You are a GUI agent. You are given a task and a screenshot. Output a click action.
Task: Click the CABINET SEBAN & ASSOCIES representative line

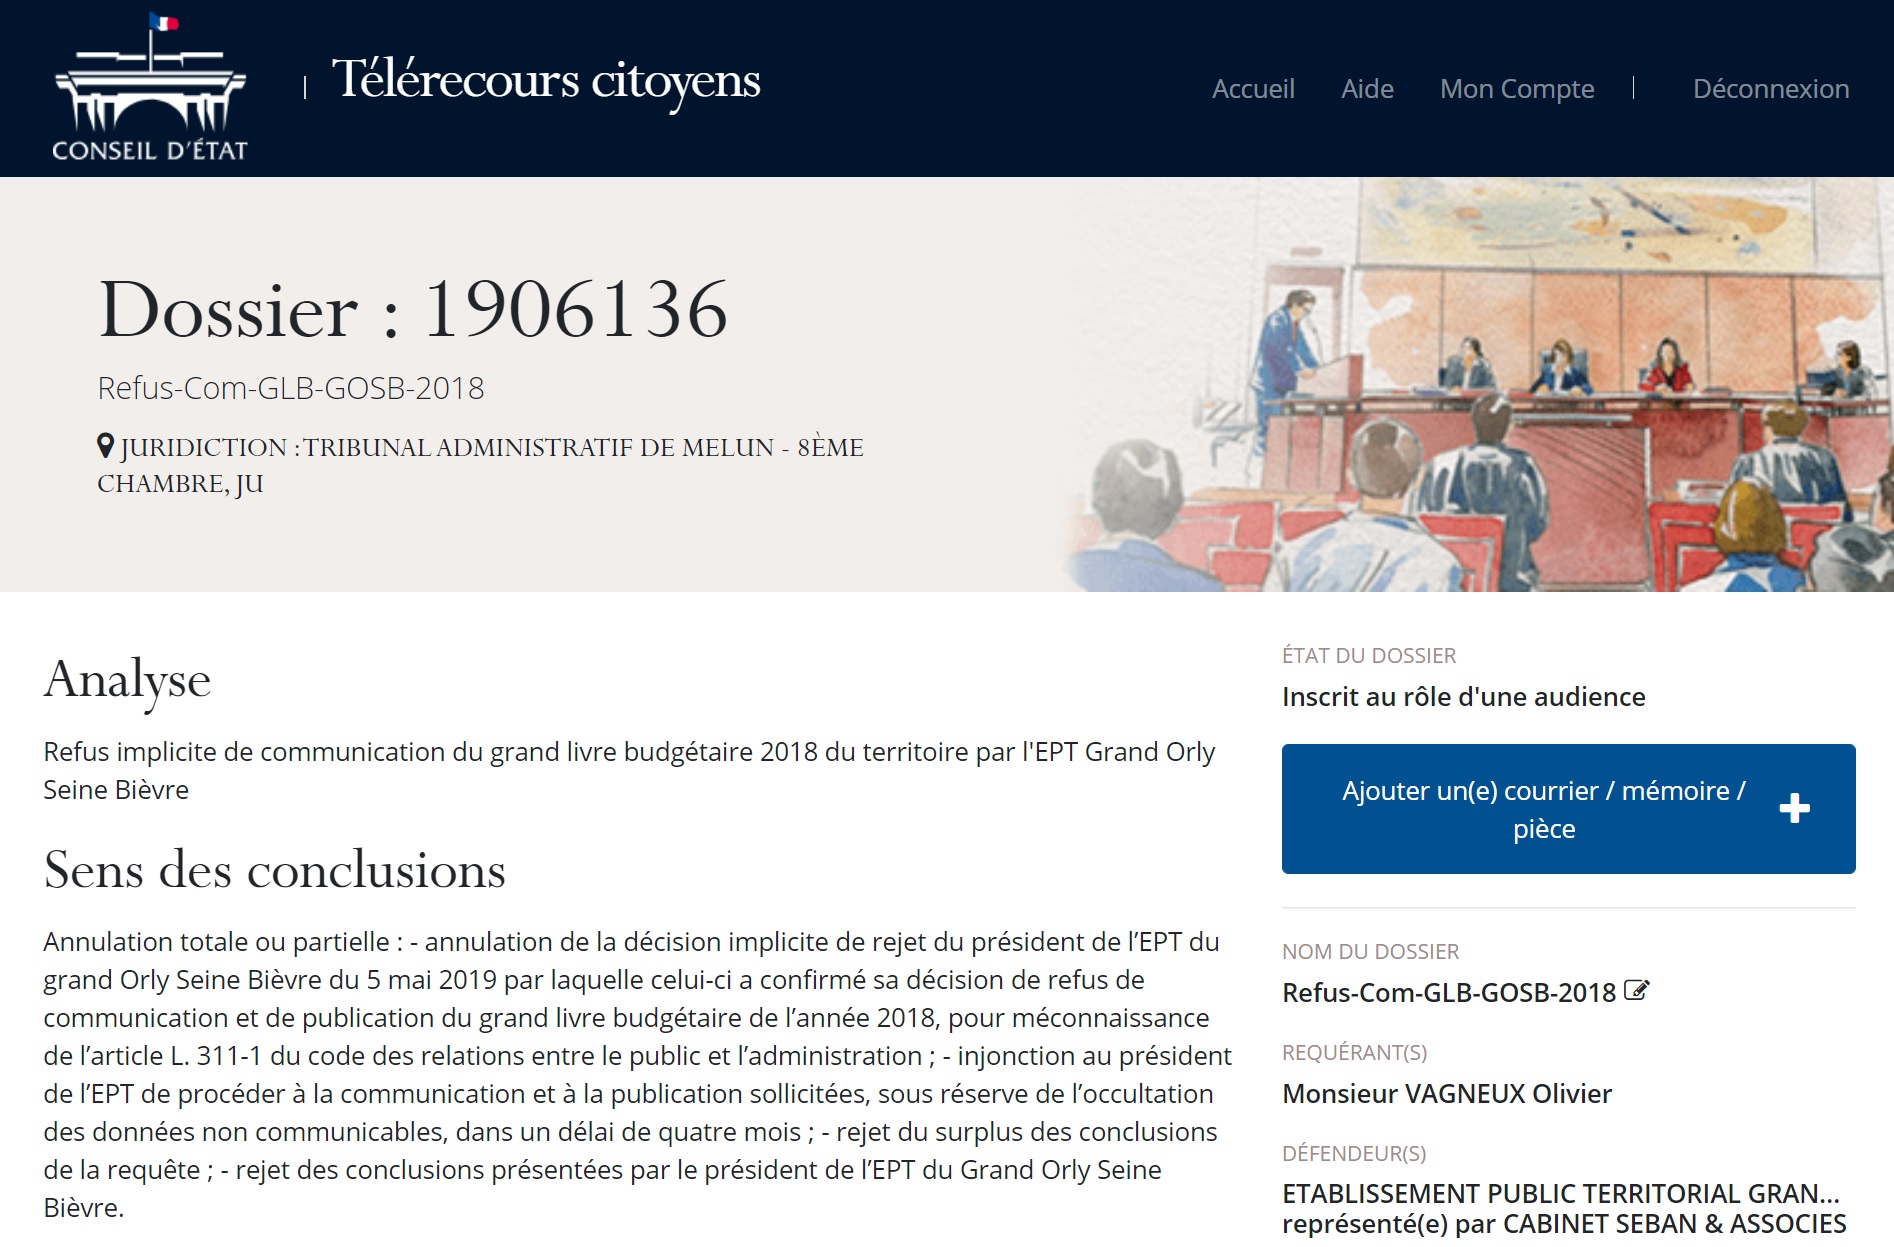coord(1564,1224)
